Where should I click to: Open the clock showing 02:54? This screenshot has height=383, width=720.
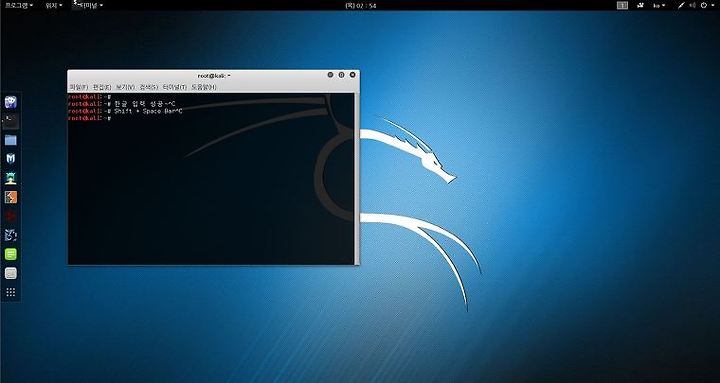click(x=360, y=6)
